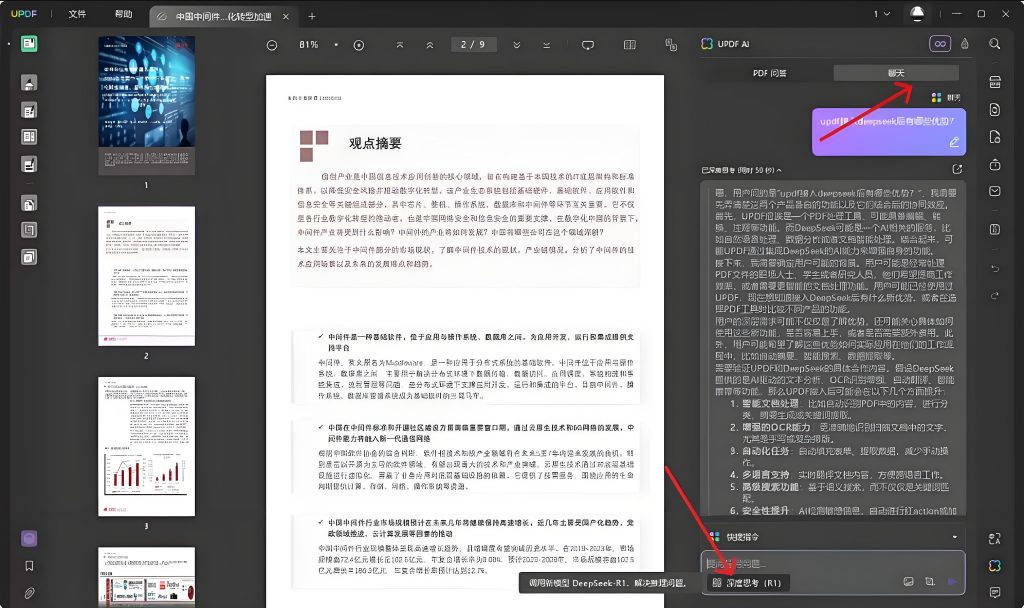Open the 81% zoom level dropdown

(336, 45)
